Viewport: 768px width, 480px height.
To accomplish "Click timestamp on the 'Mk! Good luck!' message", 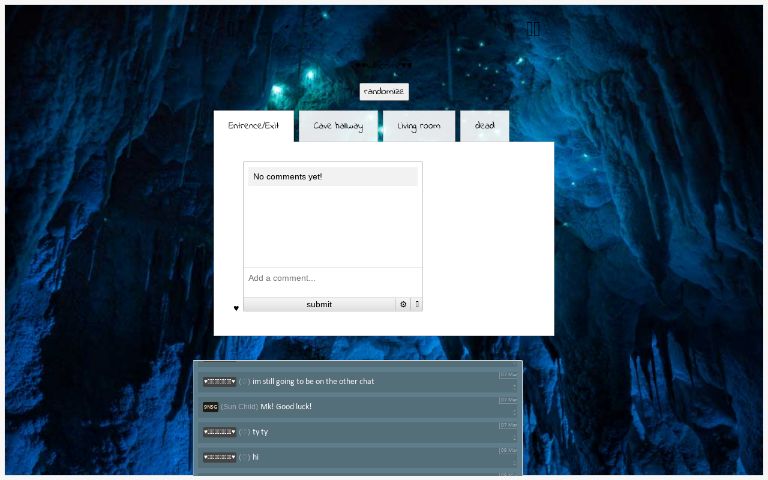I will (508, 400).
